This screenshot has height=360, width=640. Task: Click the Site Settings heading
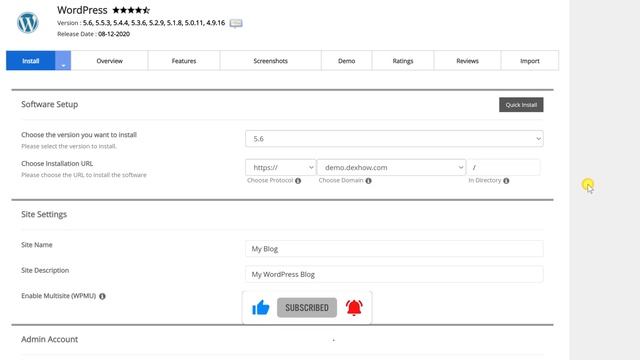click(44, 214)
